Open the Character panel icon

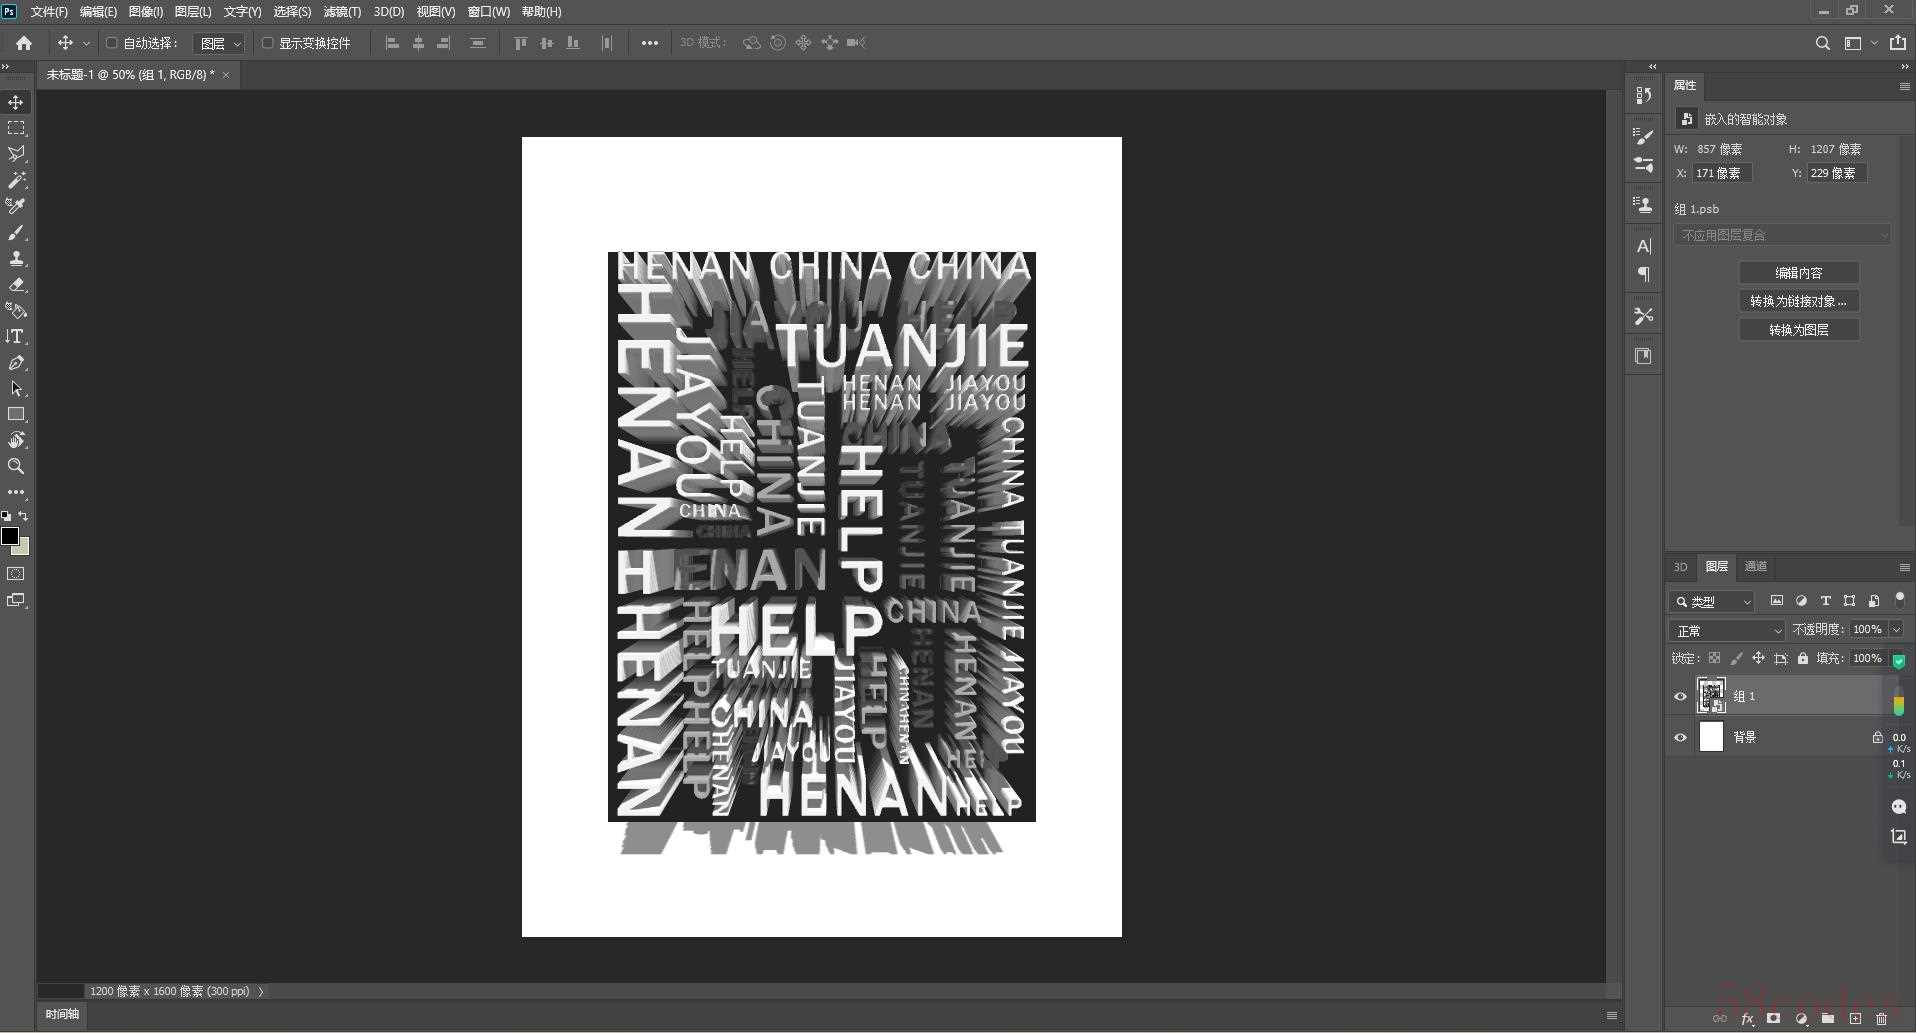click(1643, 246)
